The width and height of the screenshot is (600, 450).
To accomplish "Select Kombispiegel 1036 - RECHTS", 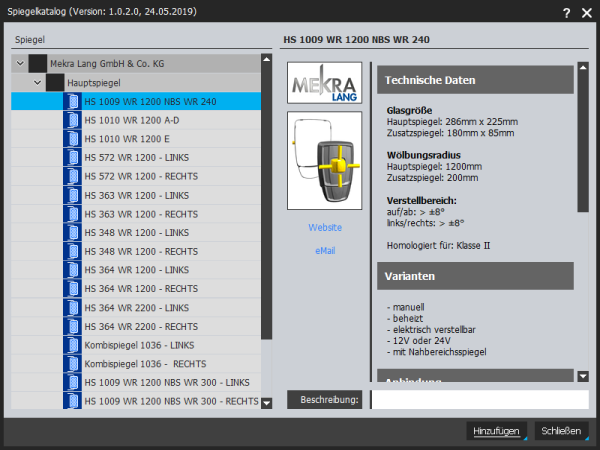I will click(136, 364).
